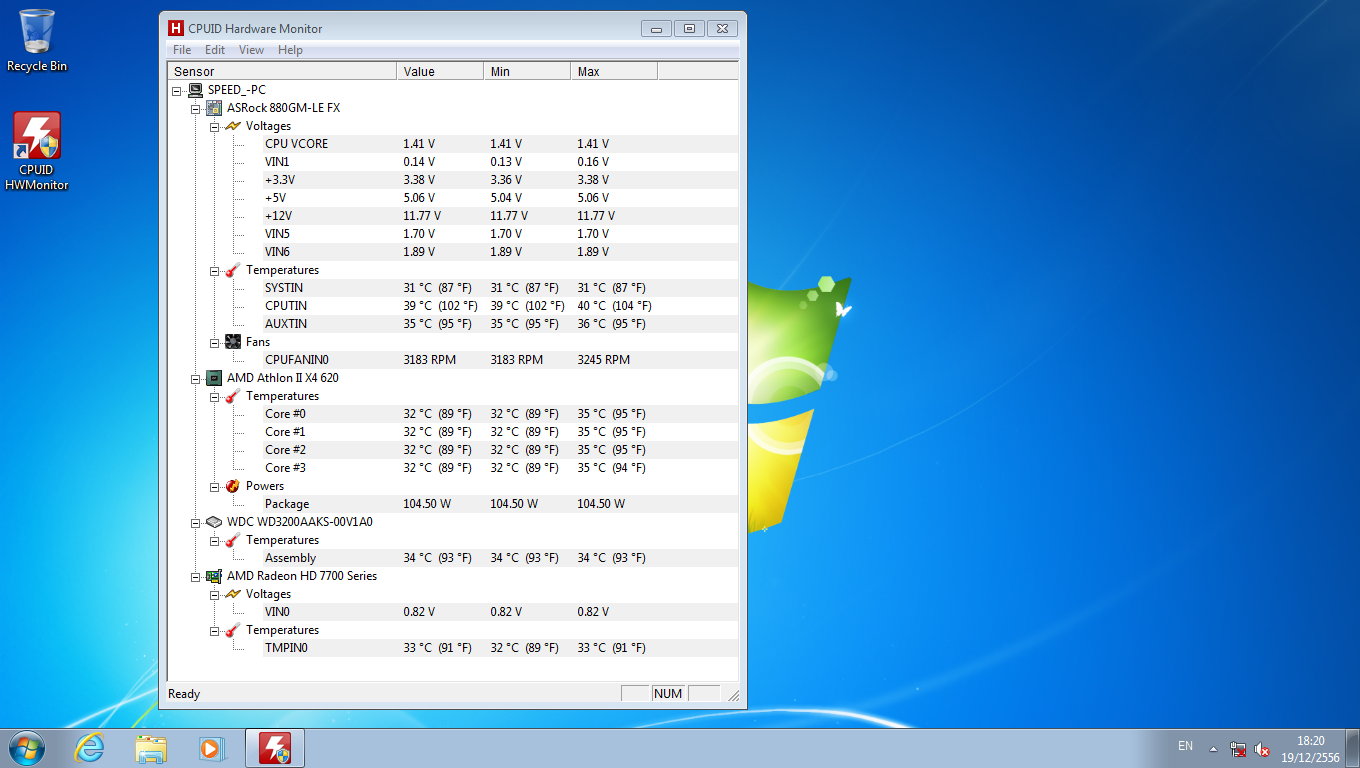1360x768 pixels.
Task: Collapse the Voltages group under ASRock
Action: [214, 126]
